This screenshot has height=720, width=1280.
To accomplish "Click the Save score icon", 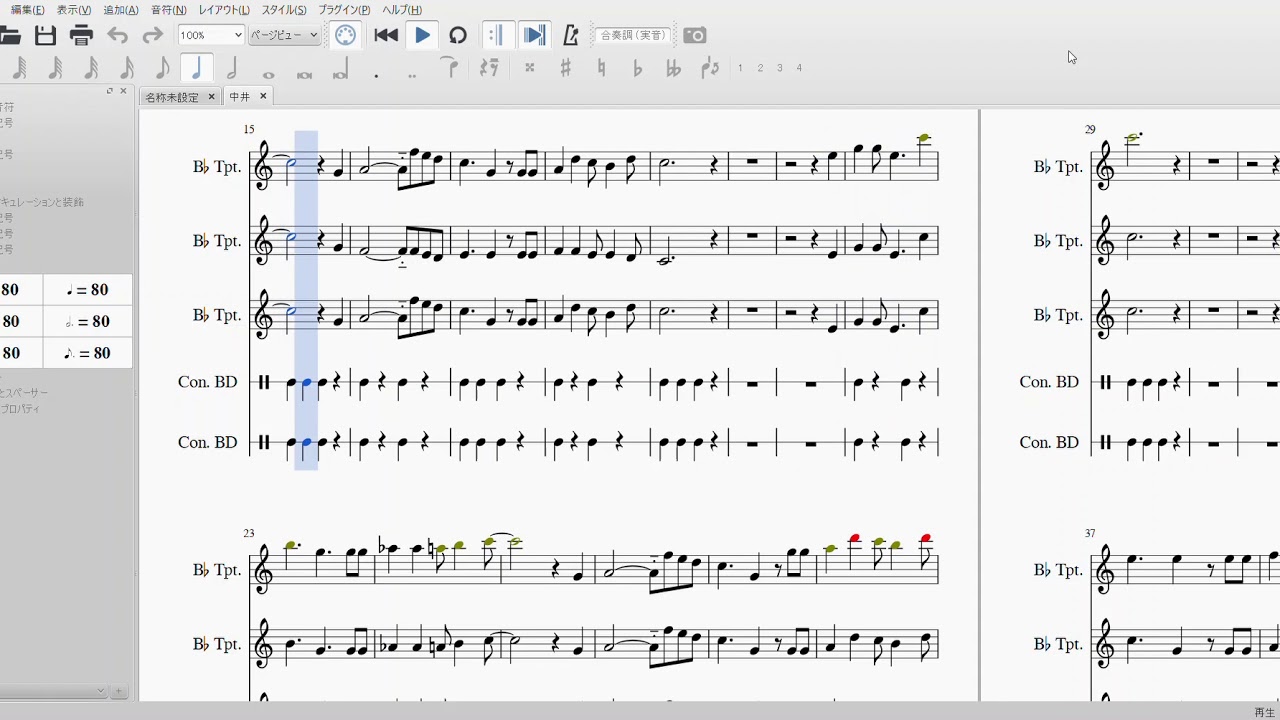I will 45,36.
